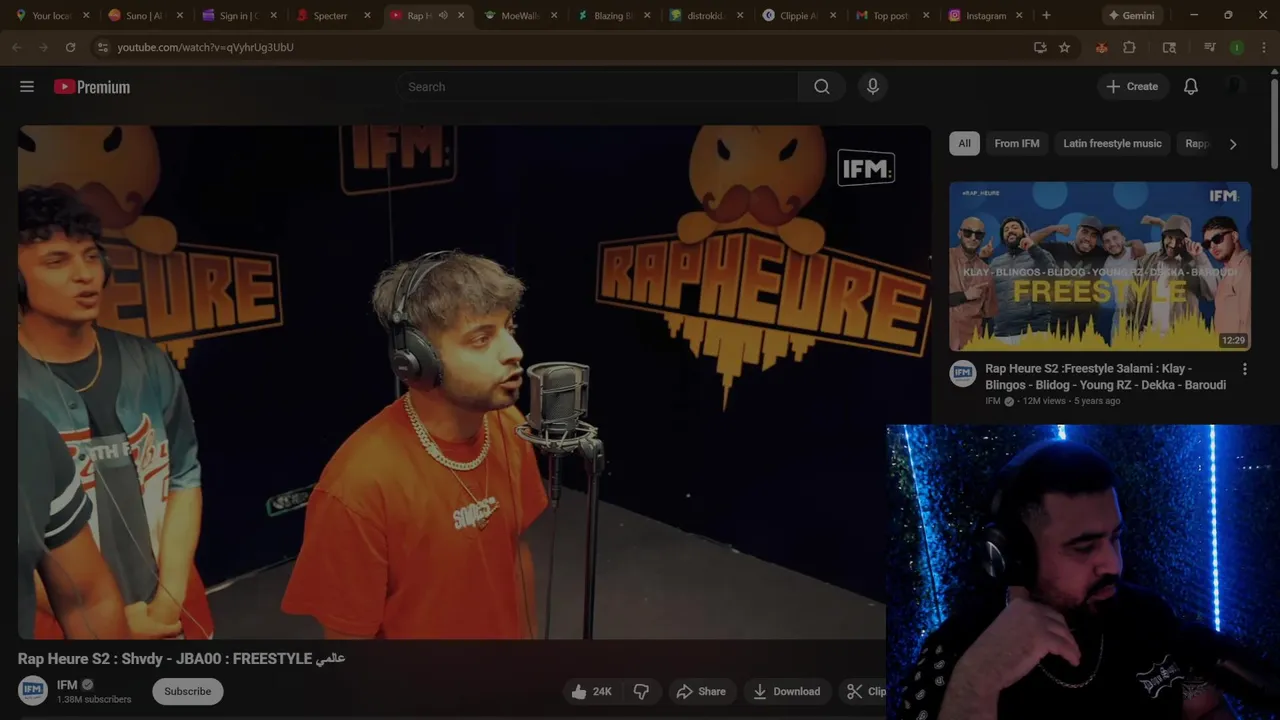The height and width of the screenshot is (720, 1280).
Task: Click in the YouTube search field
Action: tap(597, 87)
